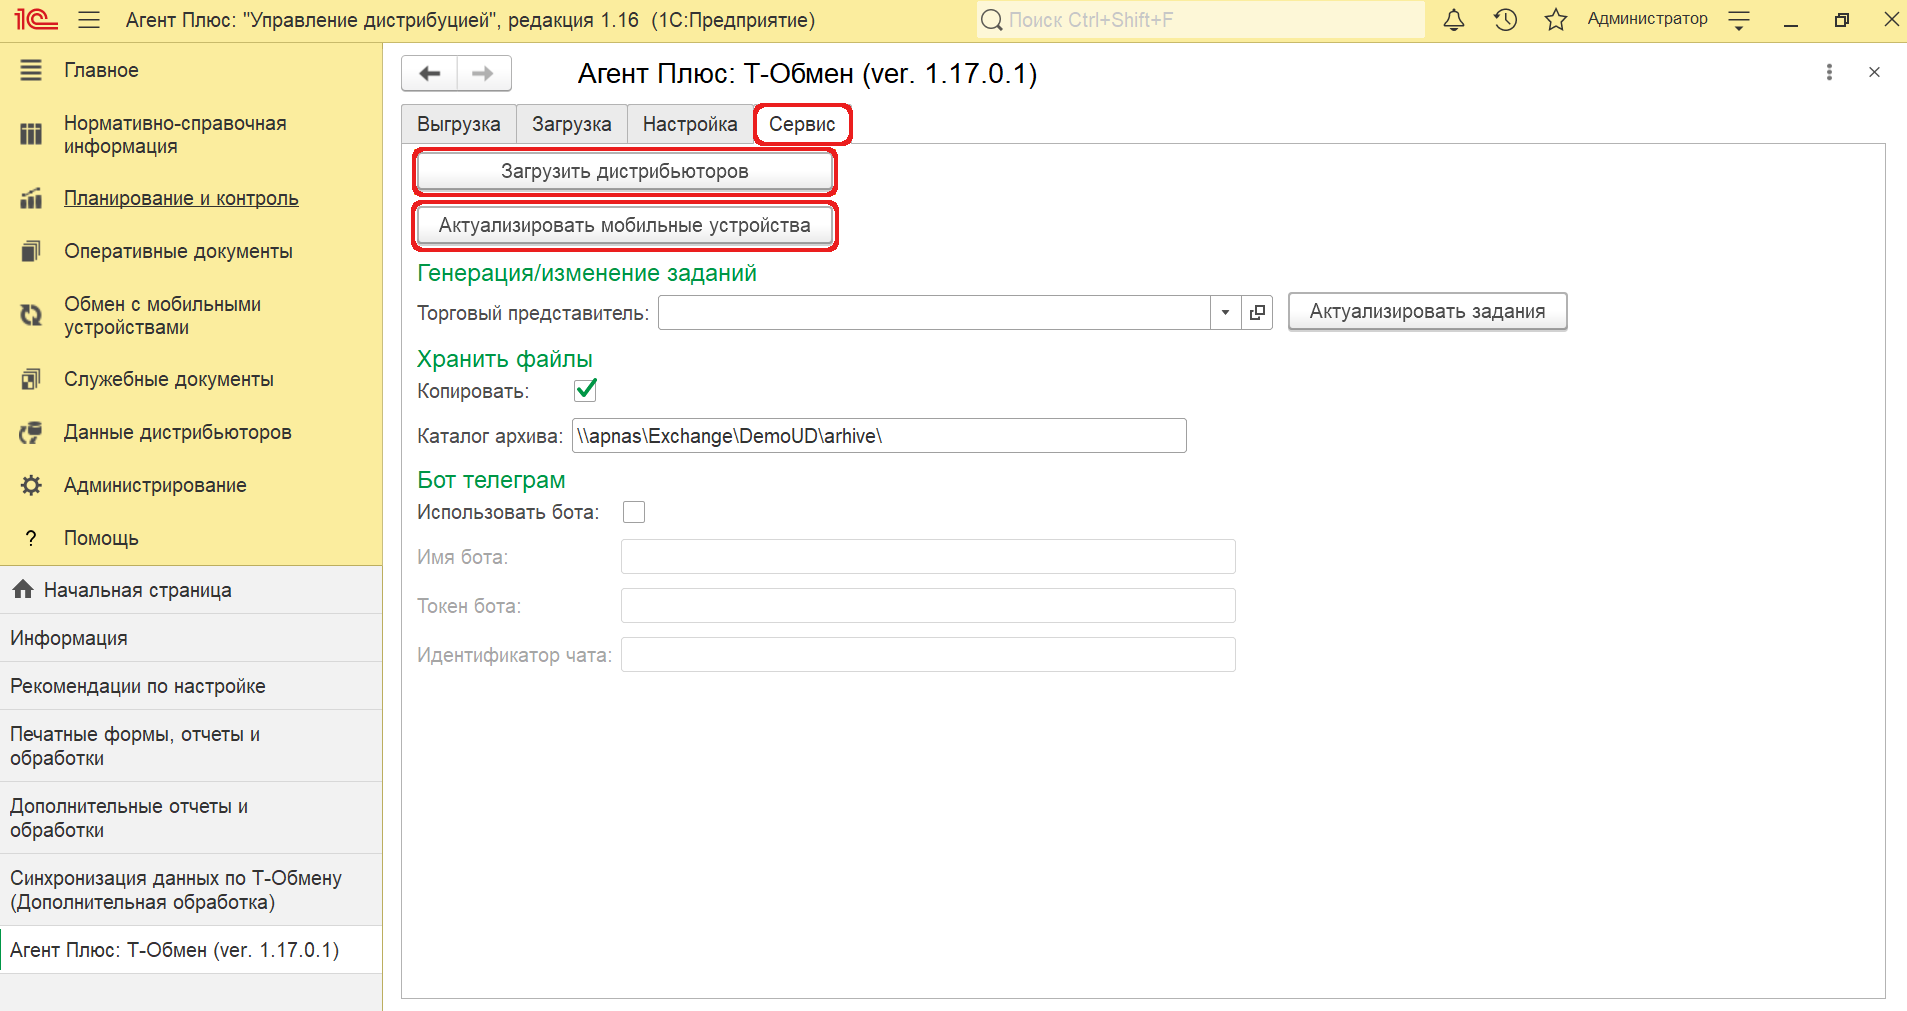Open the 1C main menu hamburger icon
This screenshot has width=1907, height=1011.
click(x=89, y=20)
